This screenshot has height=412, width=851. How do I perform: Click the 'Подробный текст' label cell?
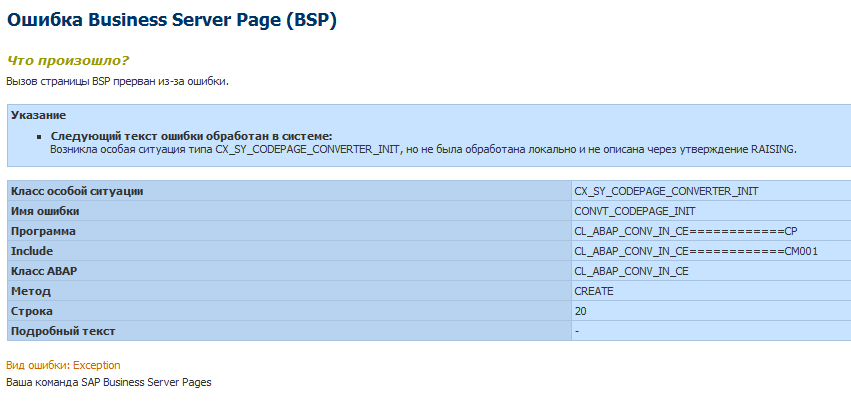pos(289,331)
